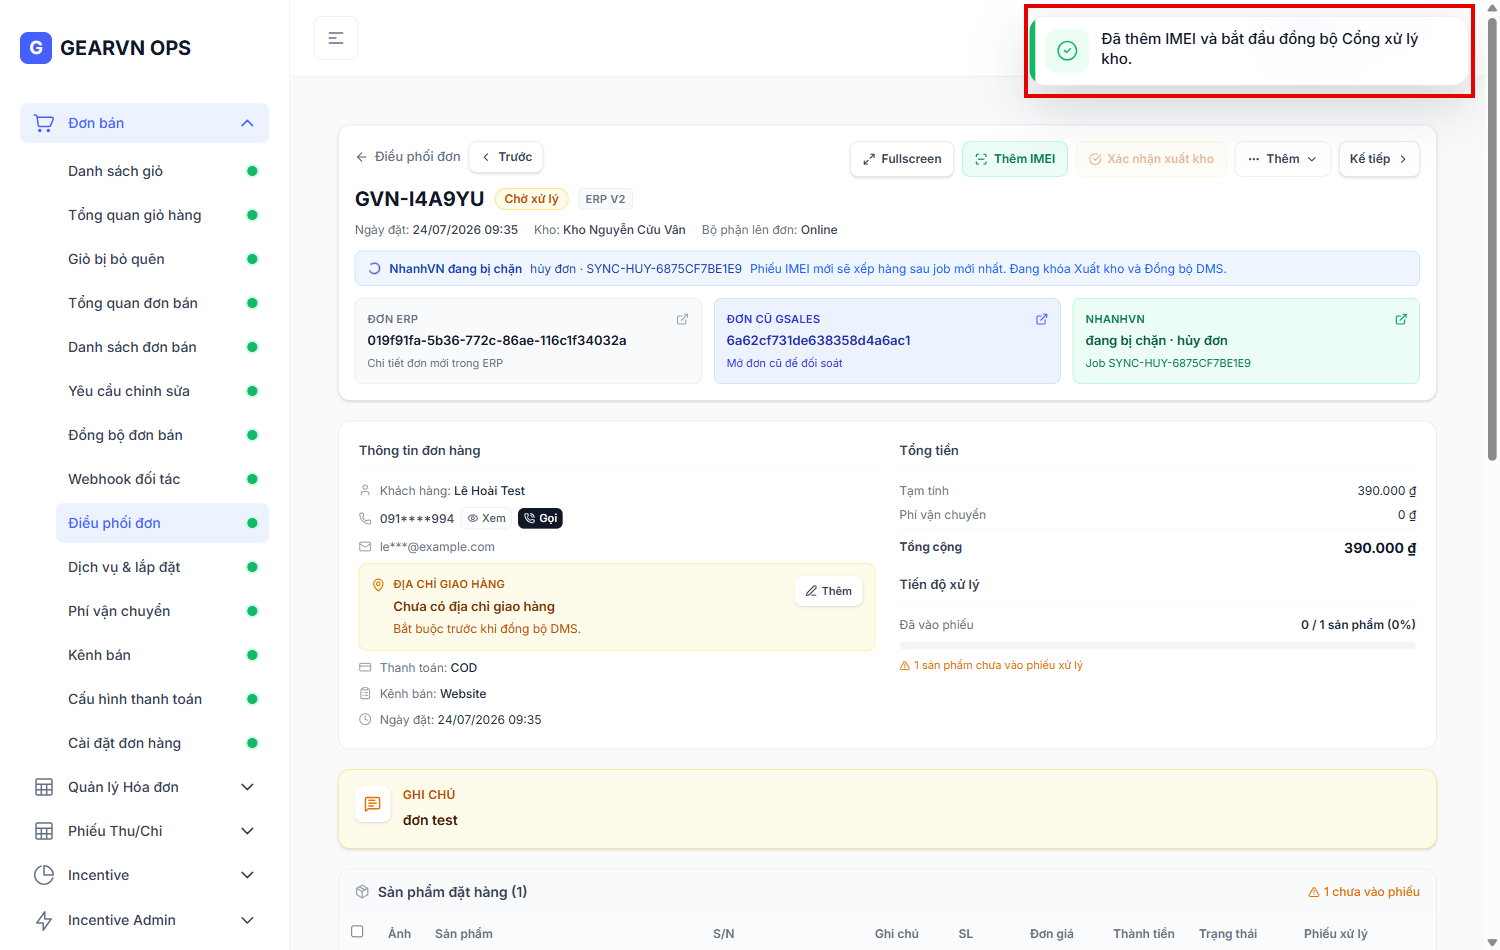Toggle the sidebar with hamburger icon

(336, 38)
